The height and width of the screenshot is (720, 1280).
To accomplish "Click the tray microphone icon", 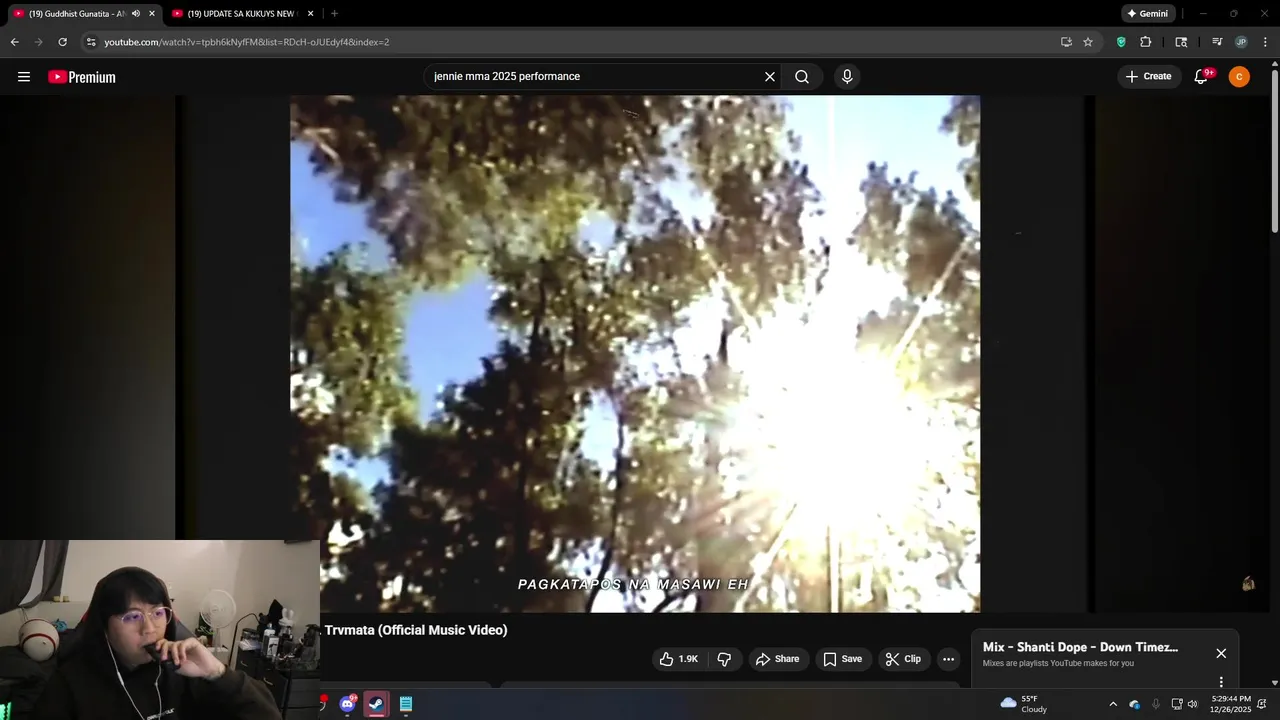I will point(1156,704).
